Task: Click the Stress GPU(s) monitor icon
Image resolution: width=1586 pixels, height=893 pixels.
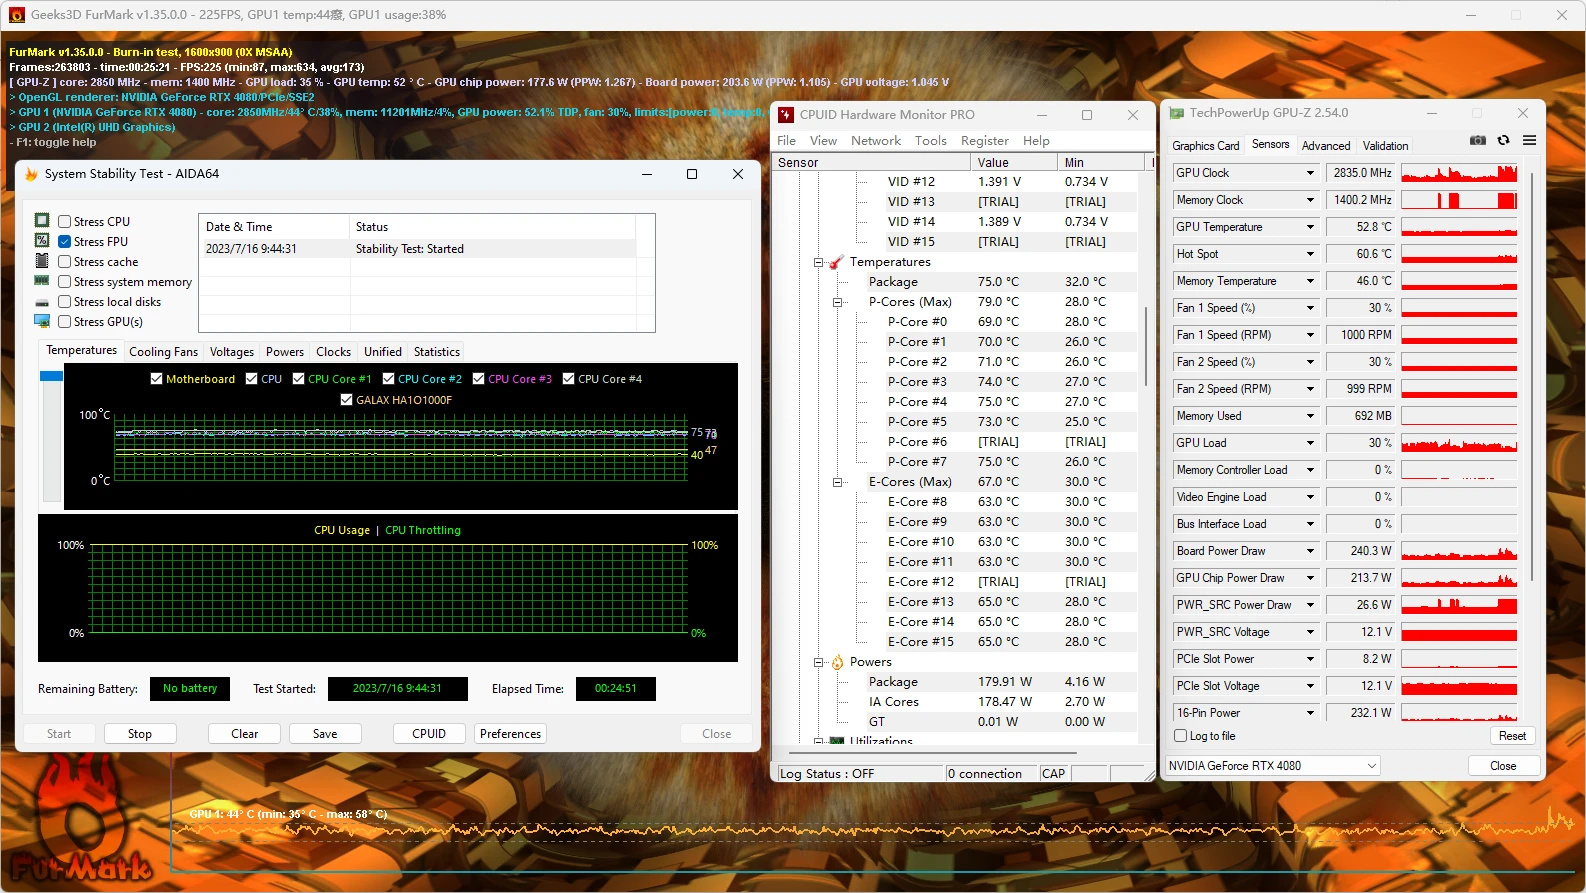Action: (x=42, y=321)
